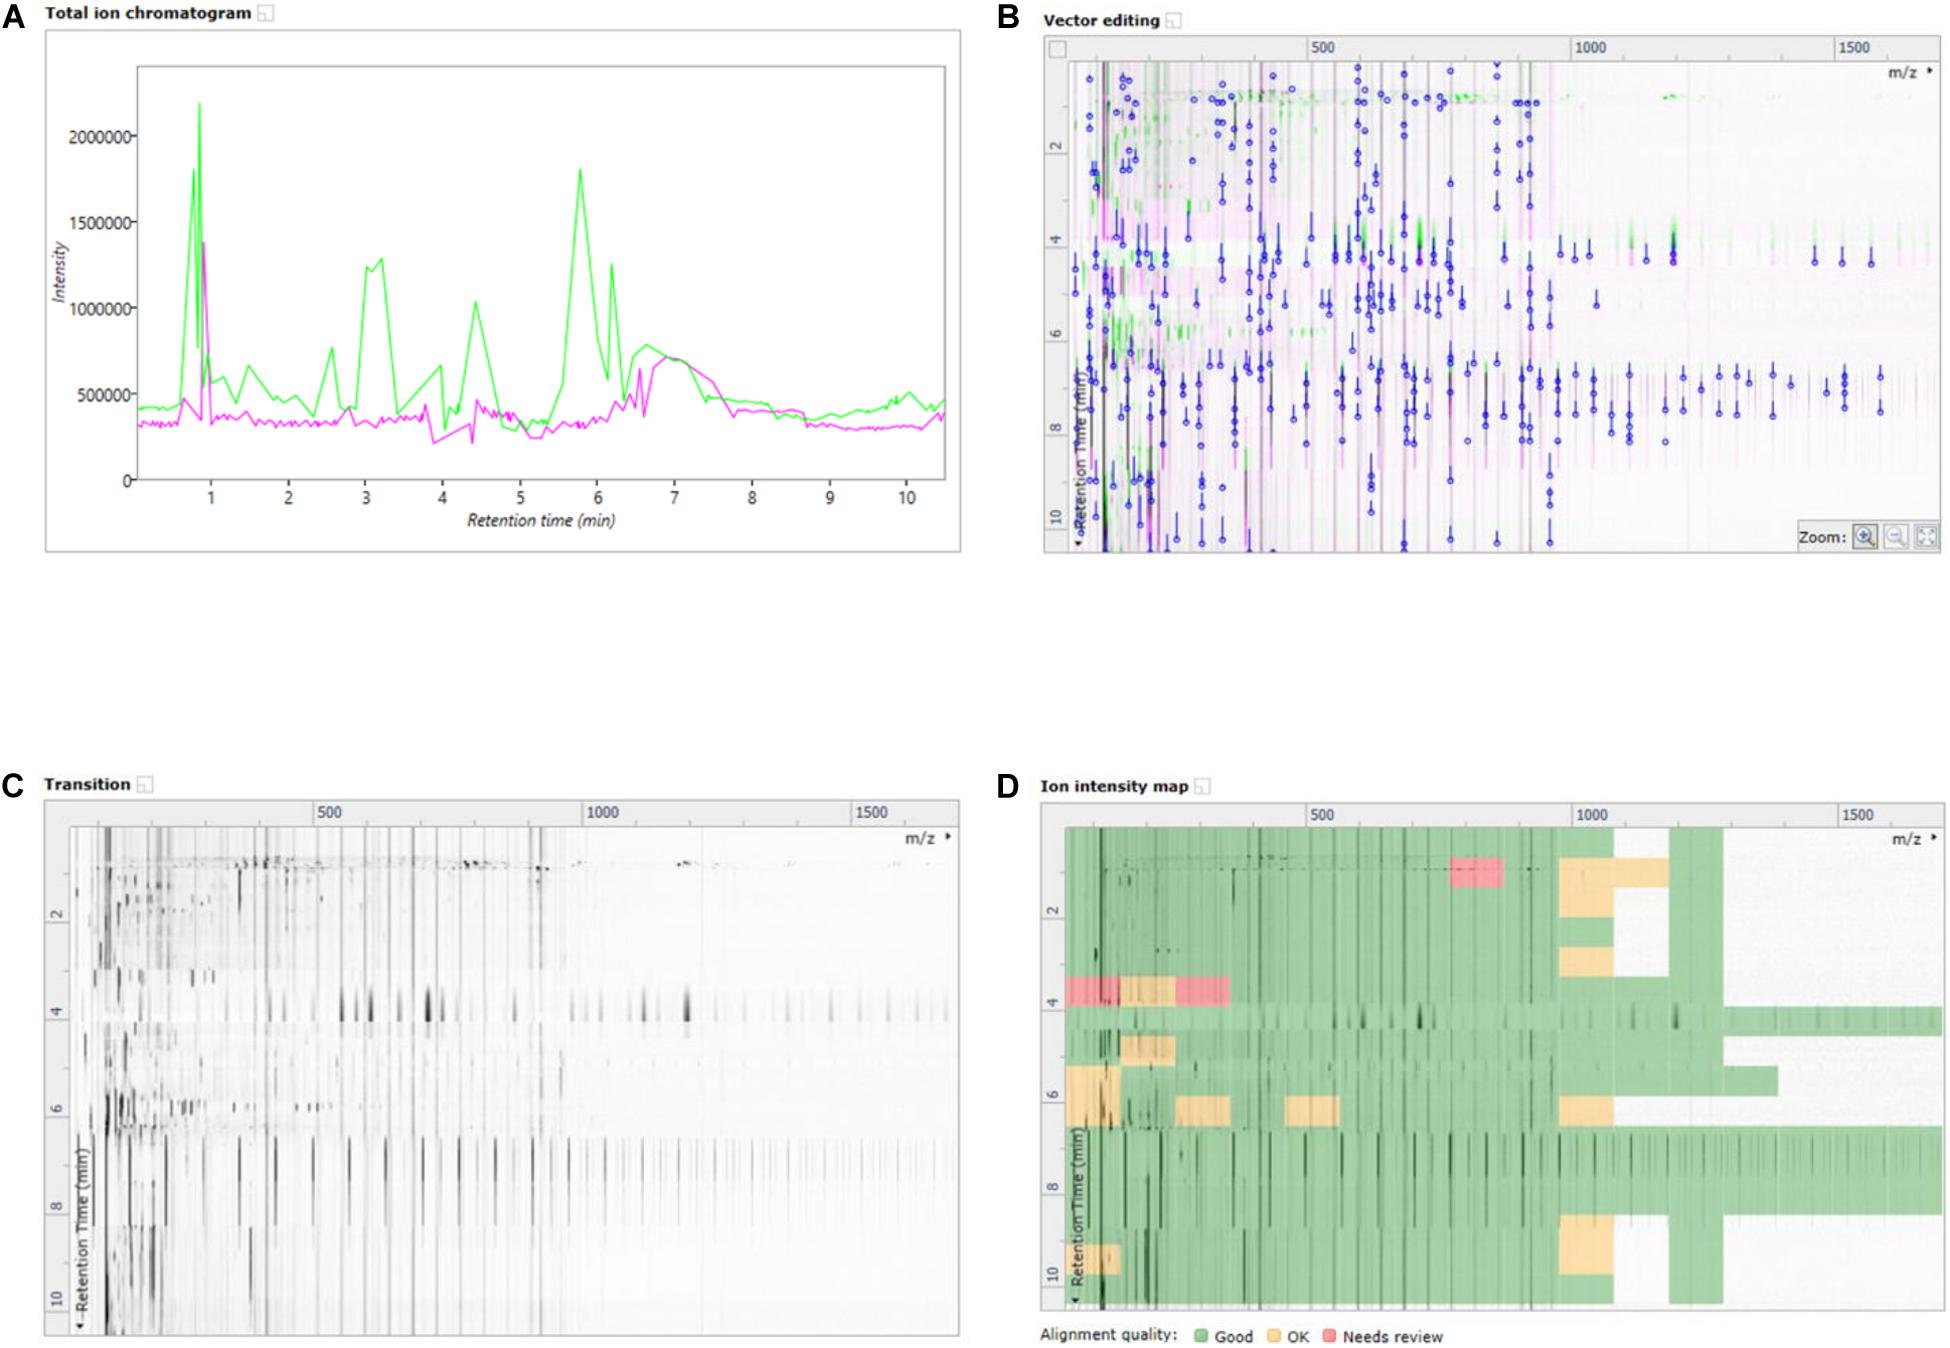Pop out the Total ion chromatogram panel

[x=266, y=14]
